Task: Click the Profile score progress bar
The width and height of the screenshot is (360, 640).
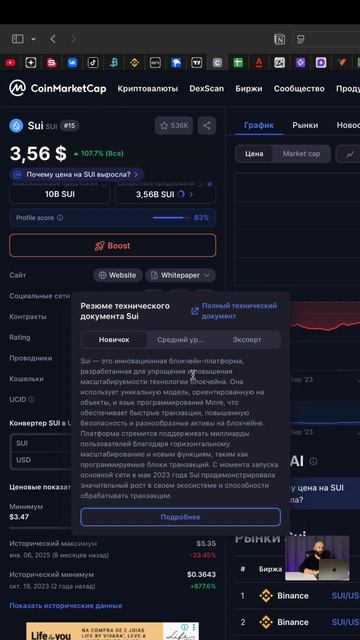Action: 171,218
